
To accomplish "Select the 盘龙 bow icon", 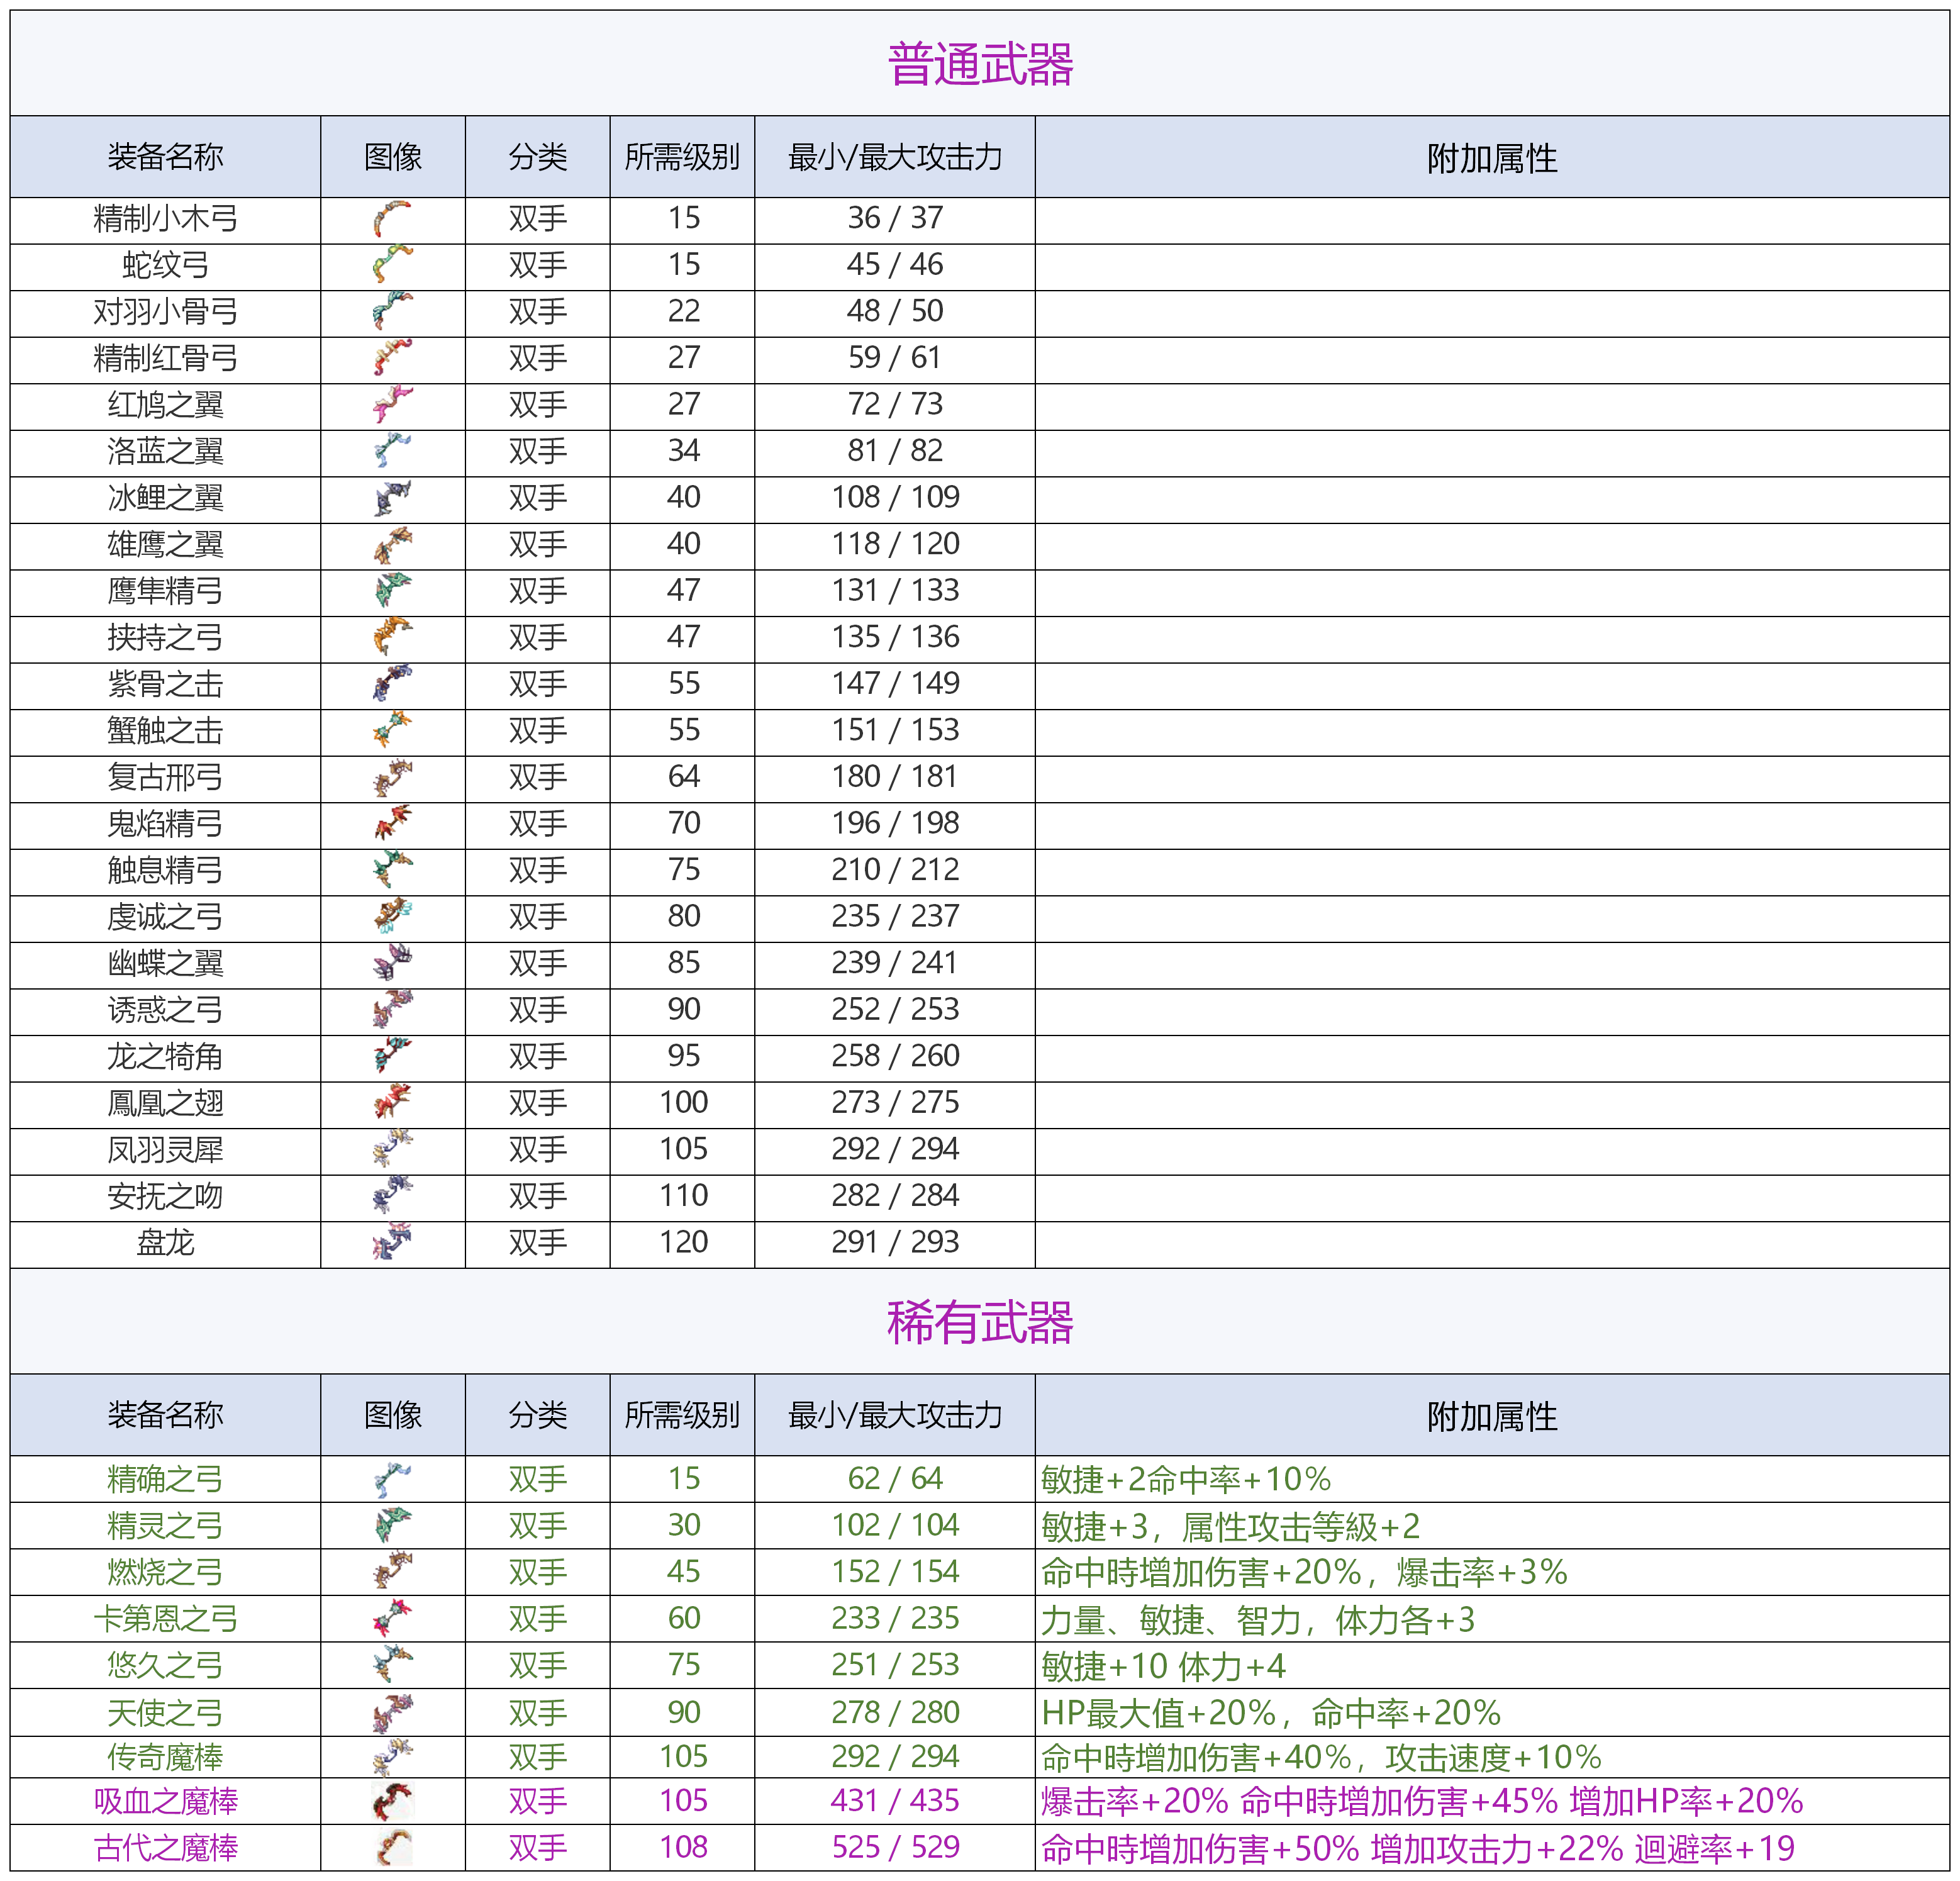I will [392, 1242].
